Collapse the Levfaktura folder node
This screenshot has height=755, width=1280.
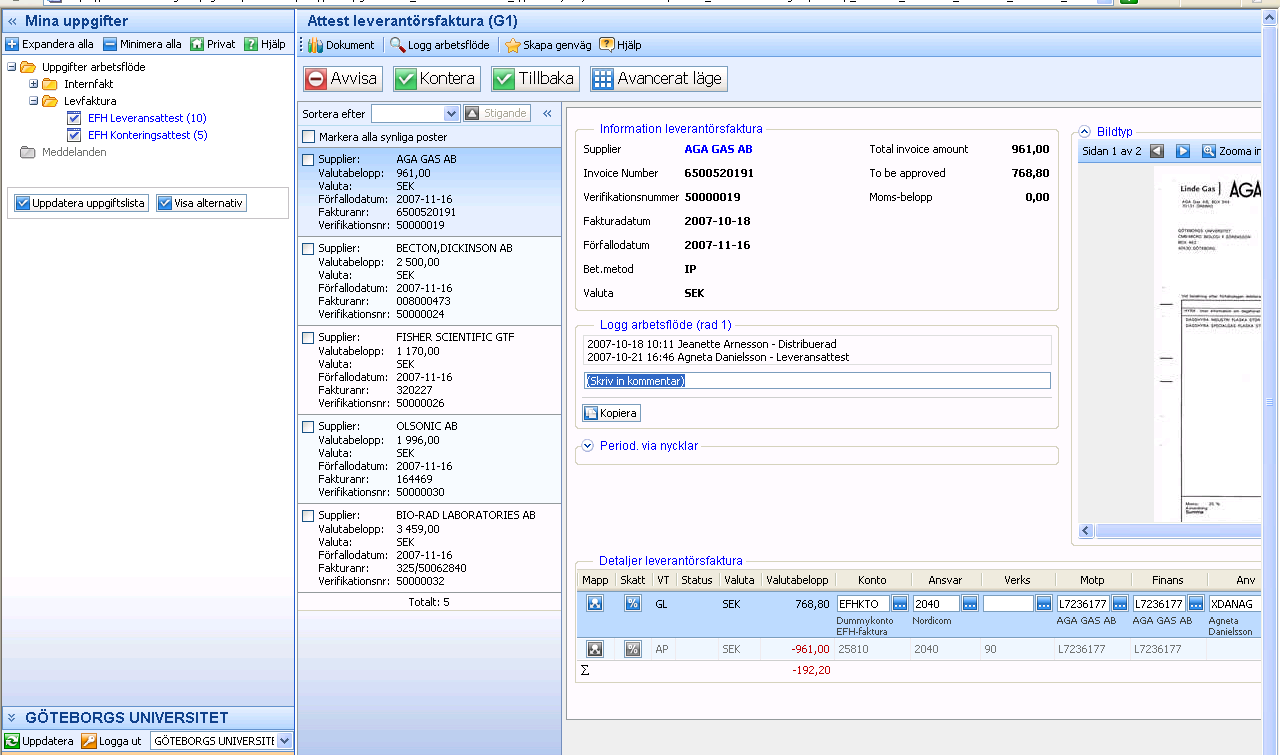click(x=33, y=101)
